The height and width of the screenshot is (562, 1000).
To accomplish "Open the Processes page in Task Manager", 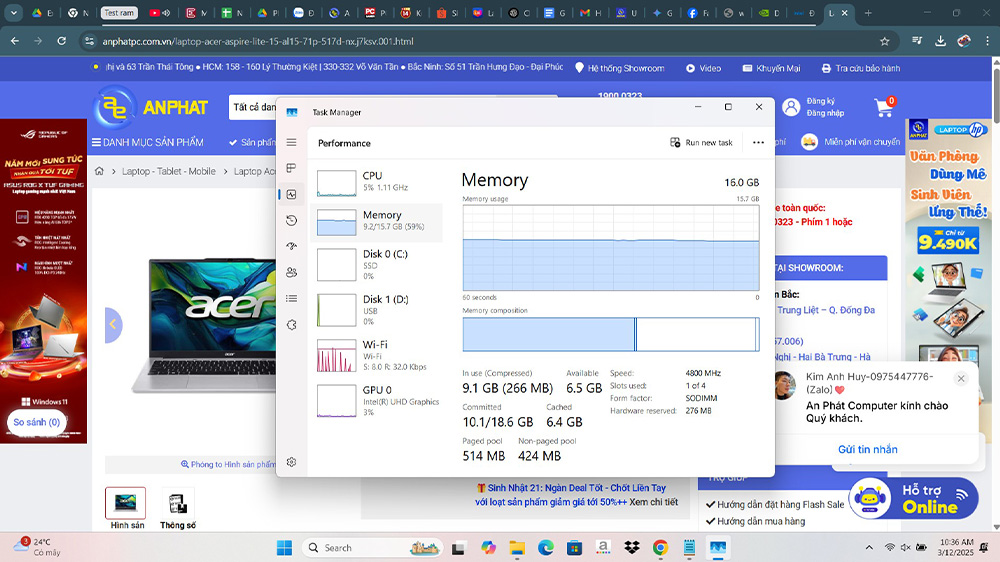I will [x=291, y=168].
